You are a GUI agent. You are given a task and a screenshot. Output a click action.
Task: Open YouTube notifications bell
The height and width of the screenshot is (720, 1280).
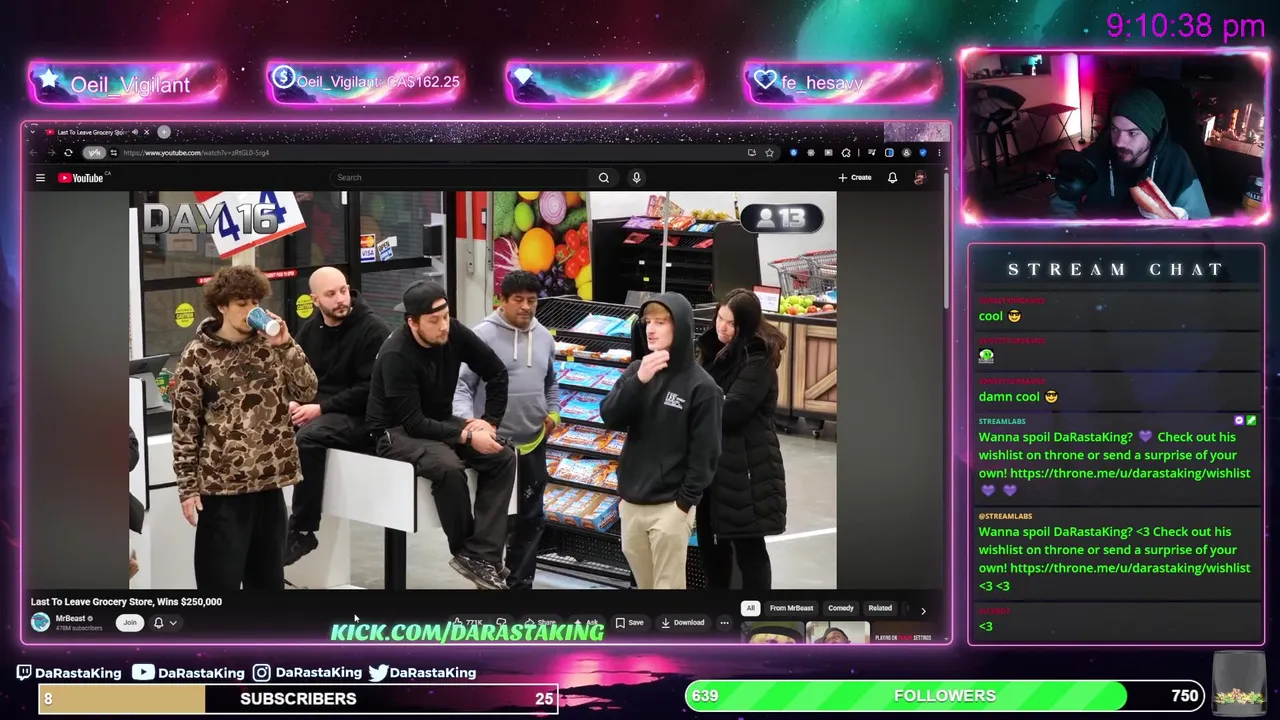tap(892, 177)
